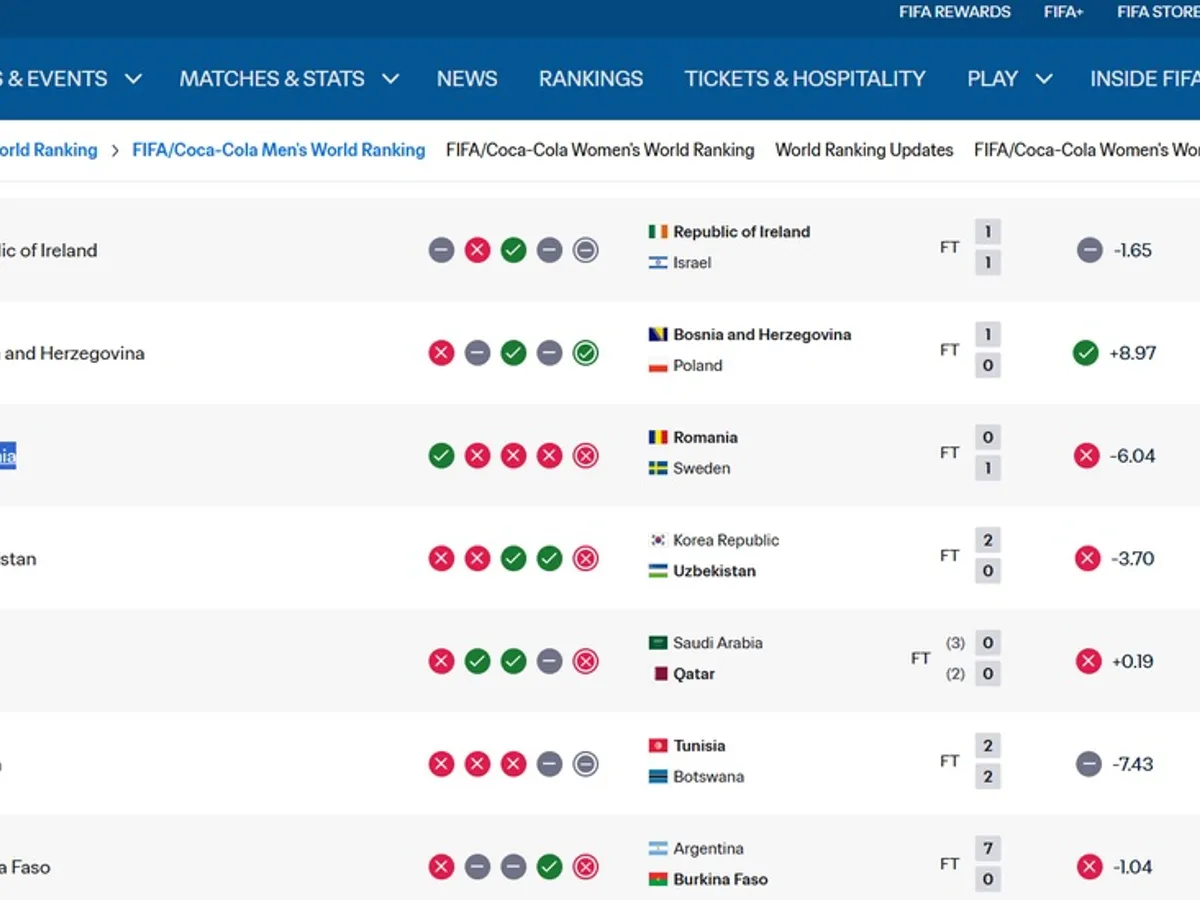Click the red loss icon in Republic of Ireland's form

pos(477,250)
